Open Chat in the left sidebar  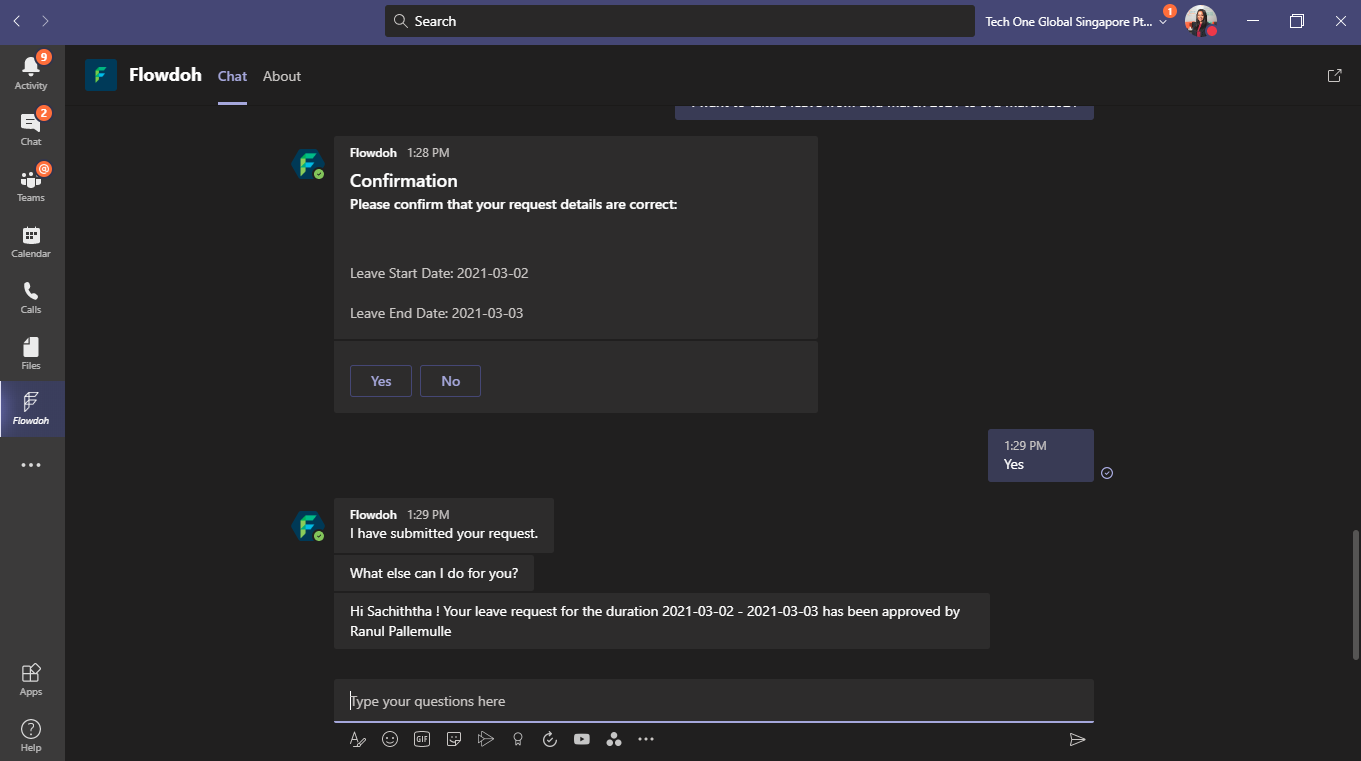coord(31,127)
